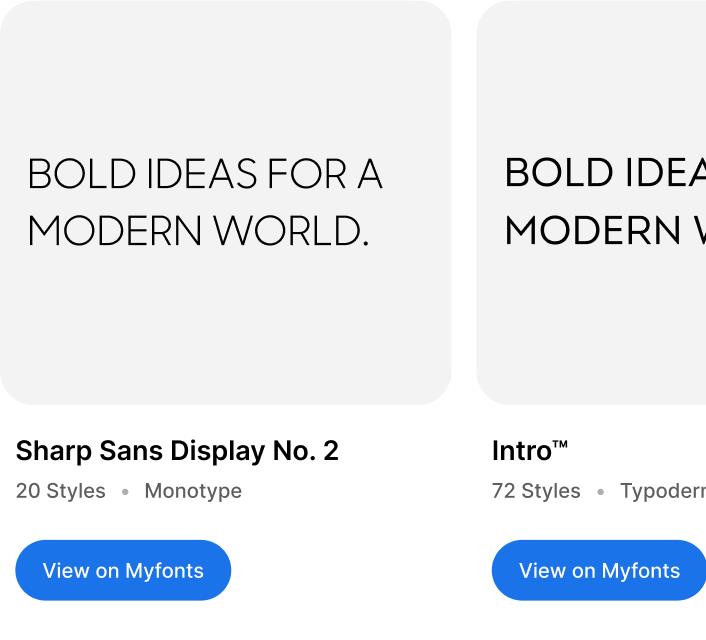Click the "BOLD IDEA" sample line in Intro preview
The height and width of the screenshot is (640, 706).
pyautogui.click(x=604, y=173)
